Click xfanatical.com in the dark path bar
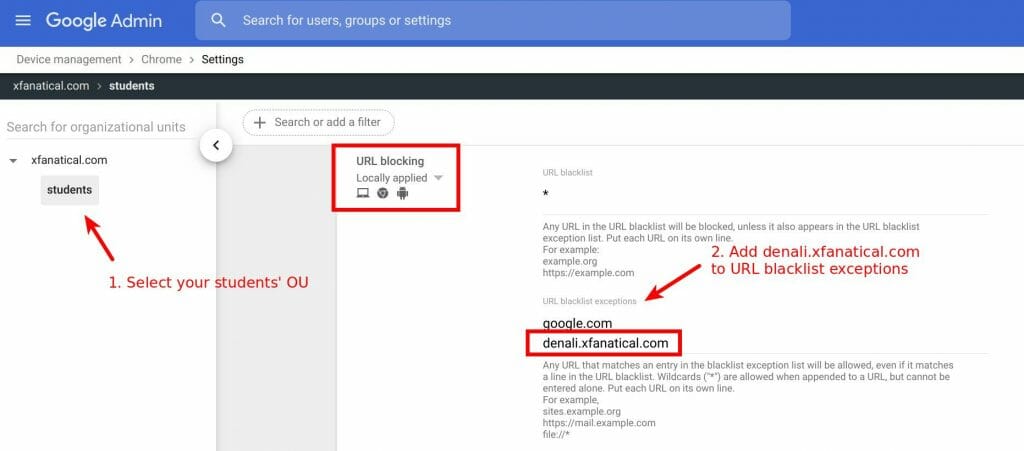The width and height of the screenshot is (1024, 451). coord(51,86)
